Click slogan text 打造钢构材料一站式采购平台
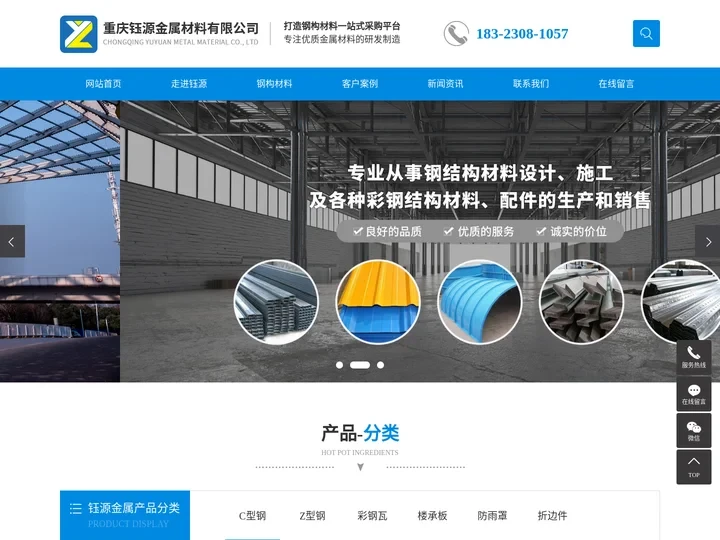Screen dimensions: 720x540 [342, 26]
